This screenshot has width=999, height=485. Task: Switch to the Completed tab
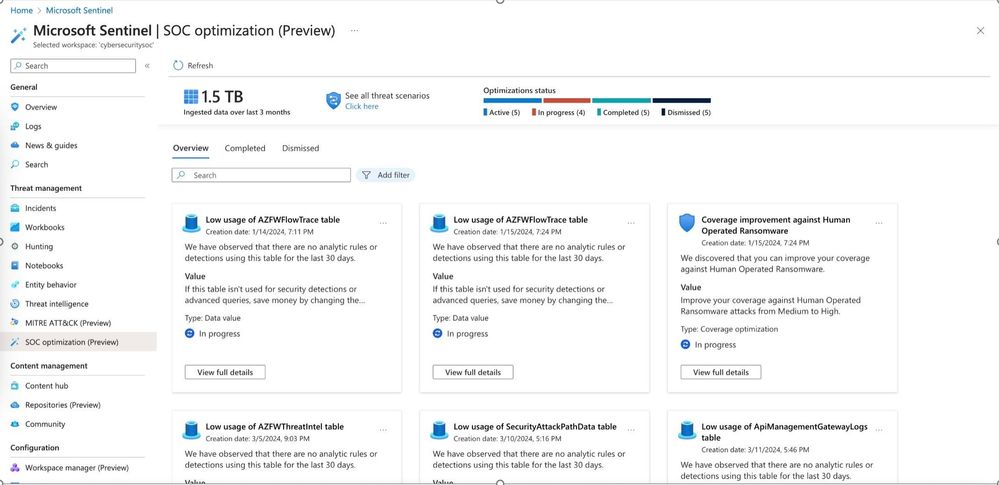[245, 148]
